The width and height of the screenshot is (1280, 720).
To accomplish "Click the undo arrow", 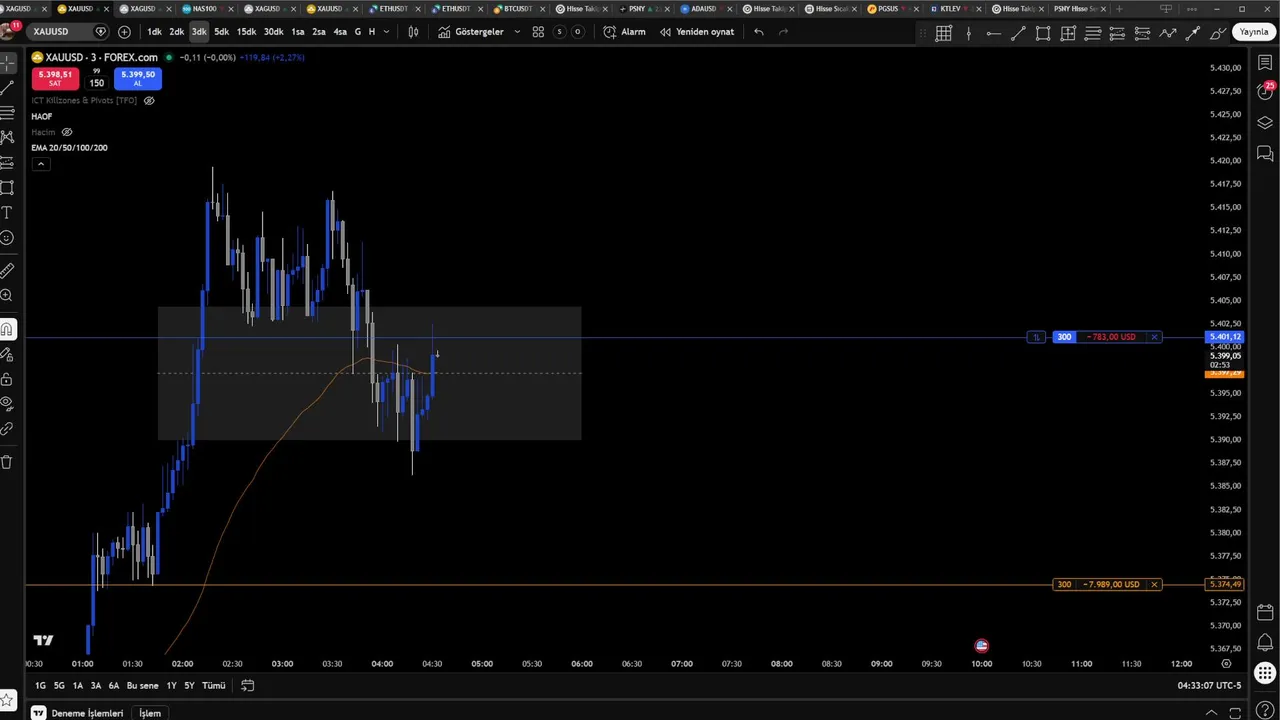I will [759, 32].
